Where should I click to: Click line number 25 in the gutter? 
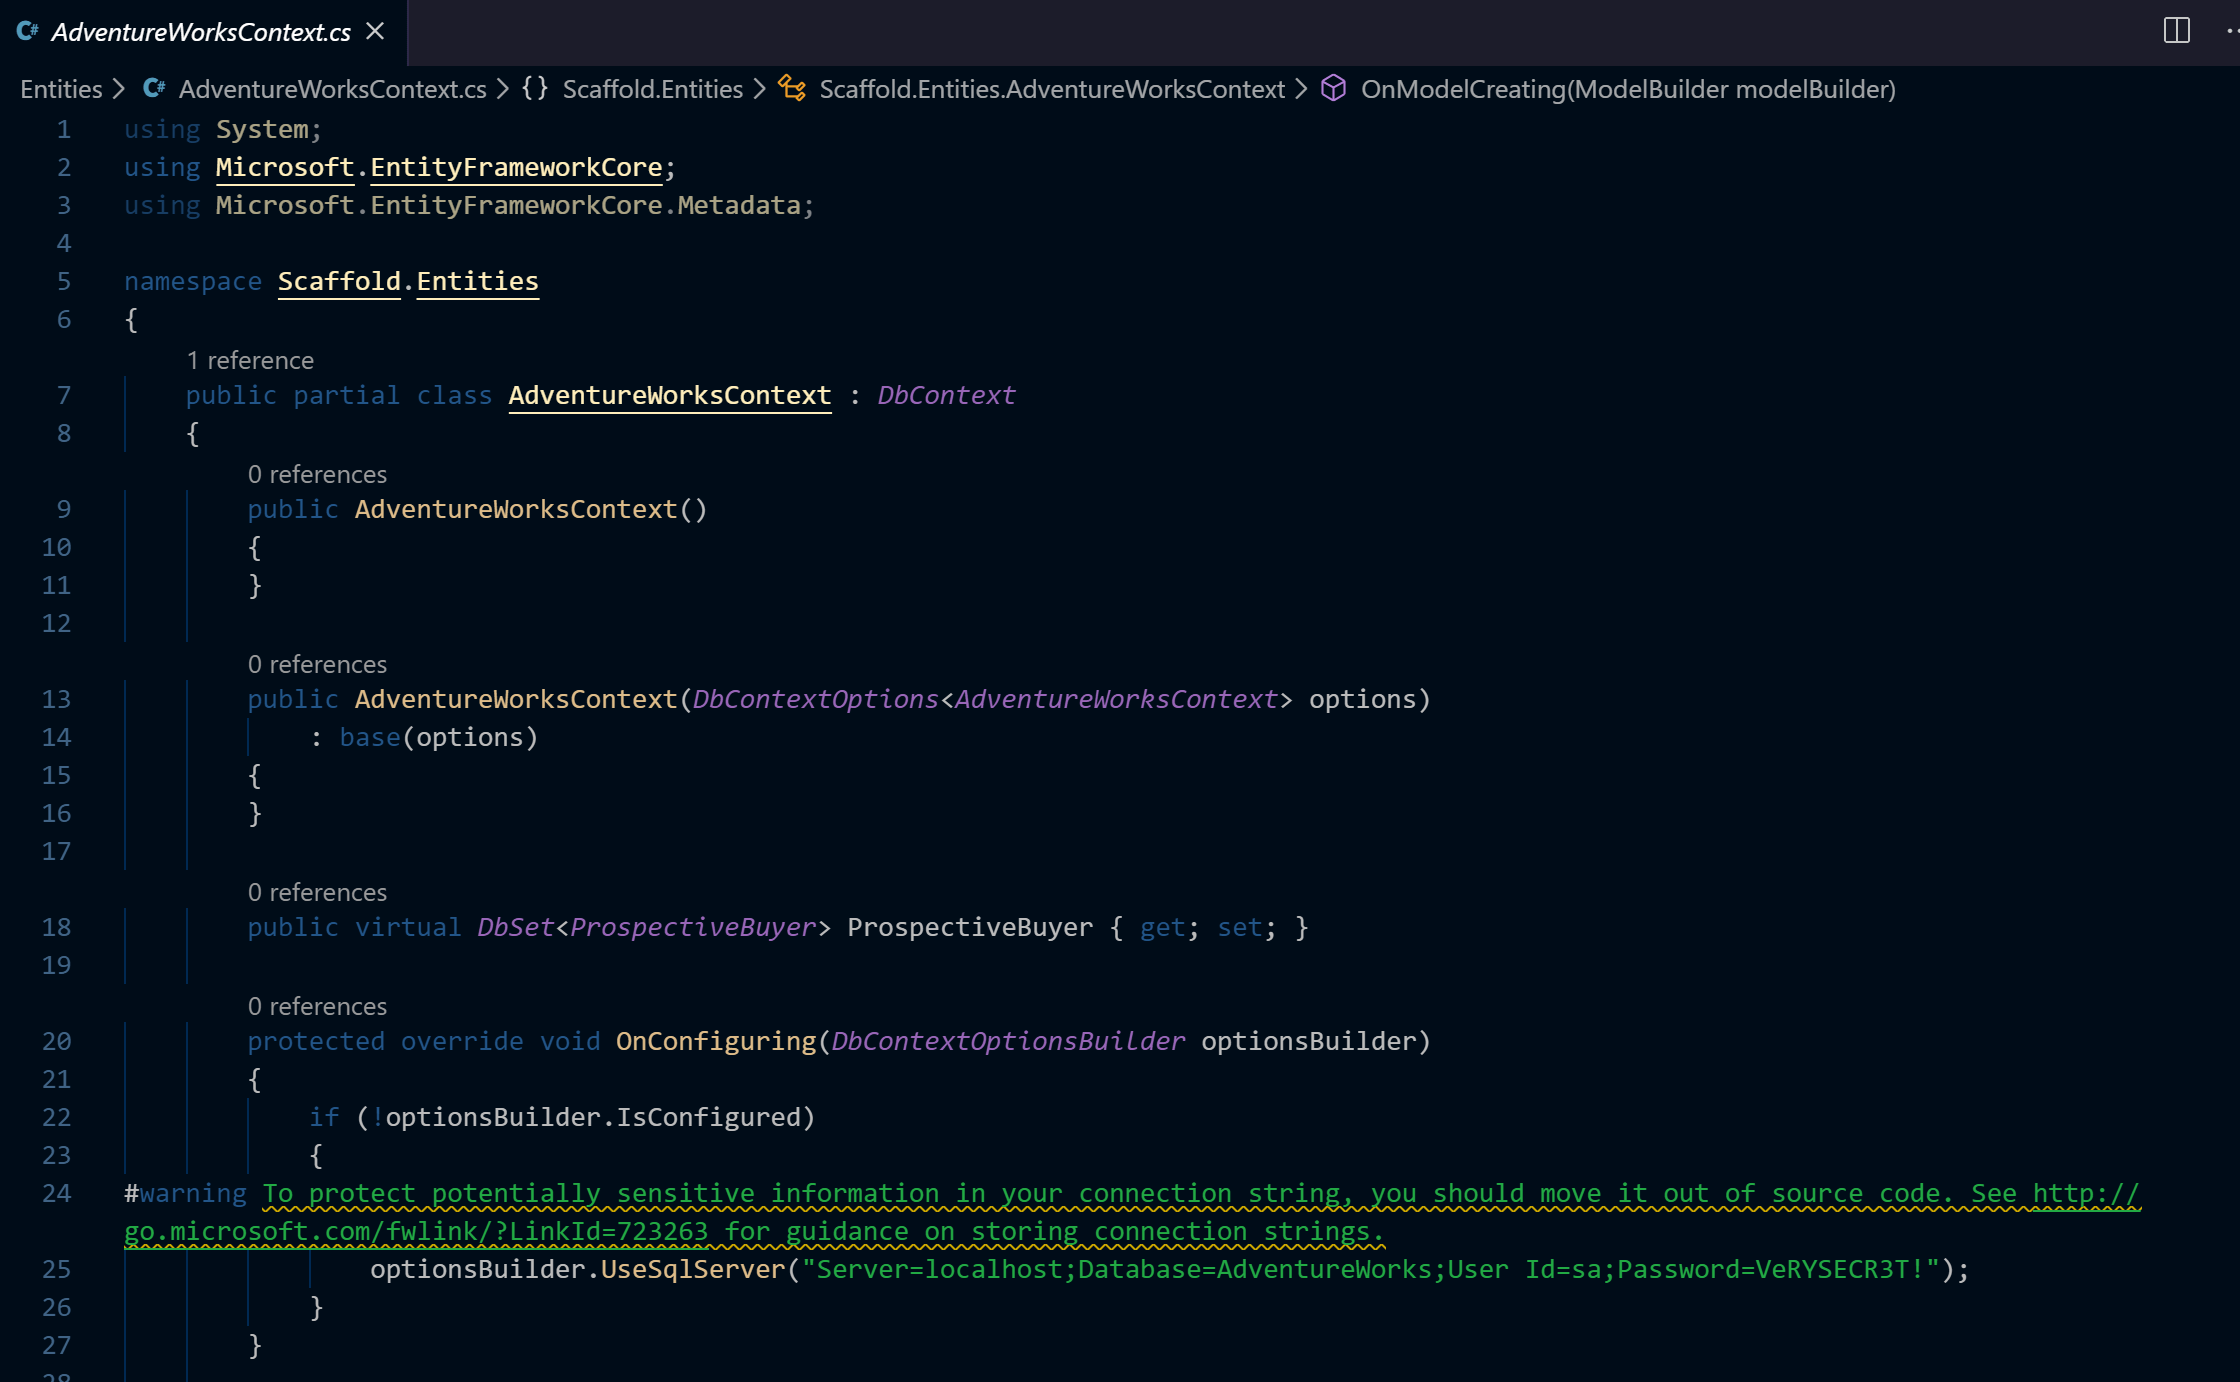pyautogui.click(x=56, y=1269)
